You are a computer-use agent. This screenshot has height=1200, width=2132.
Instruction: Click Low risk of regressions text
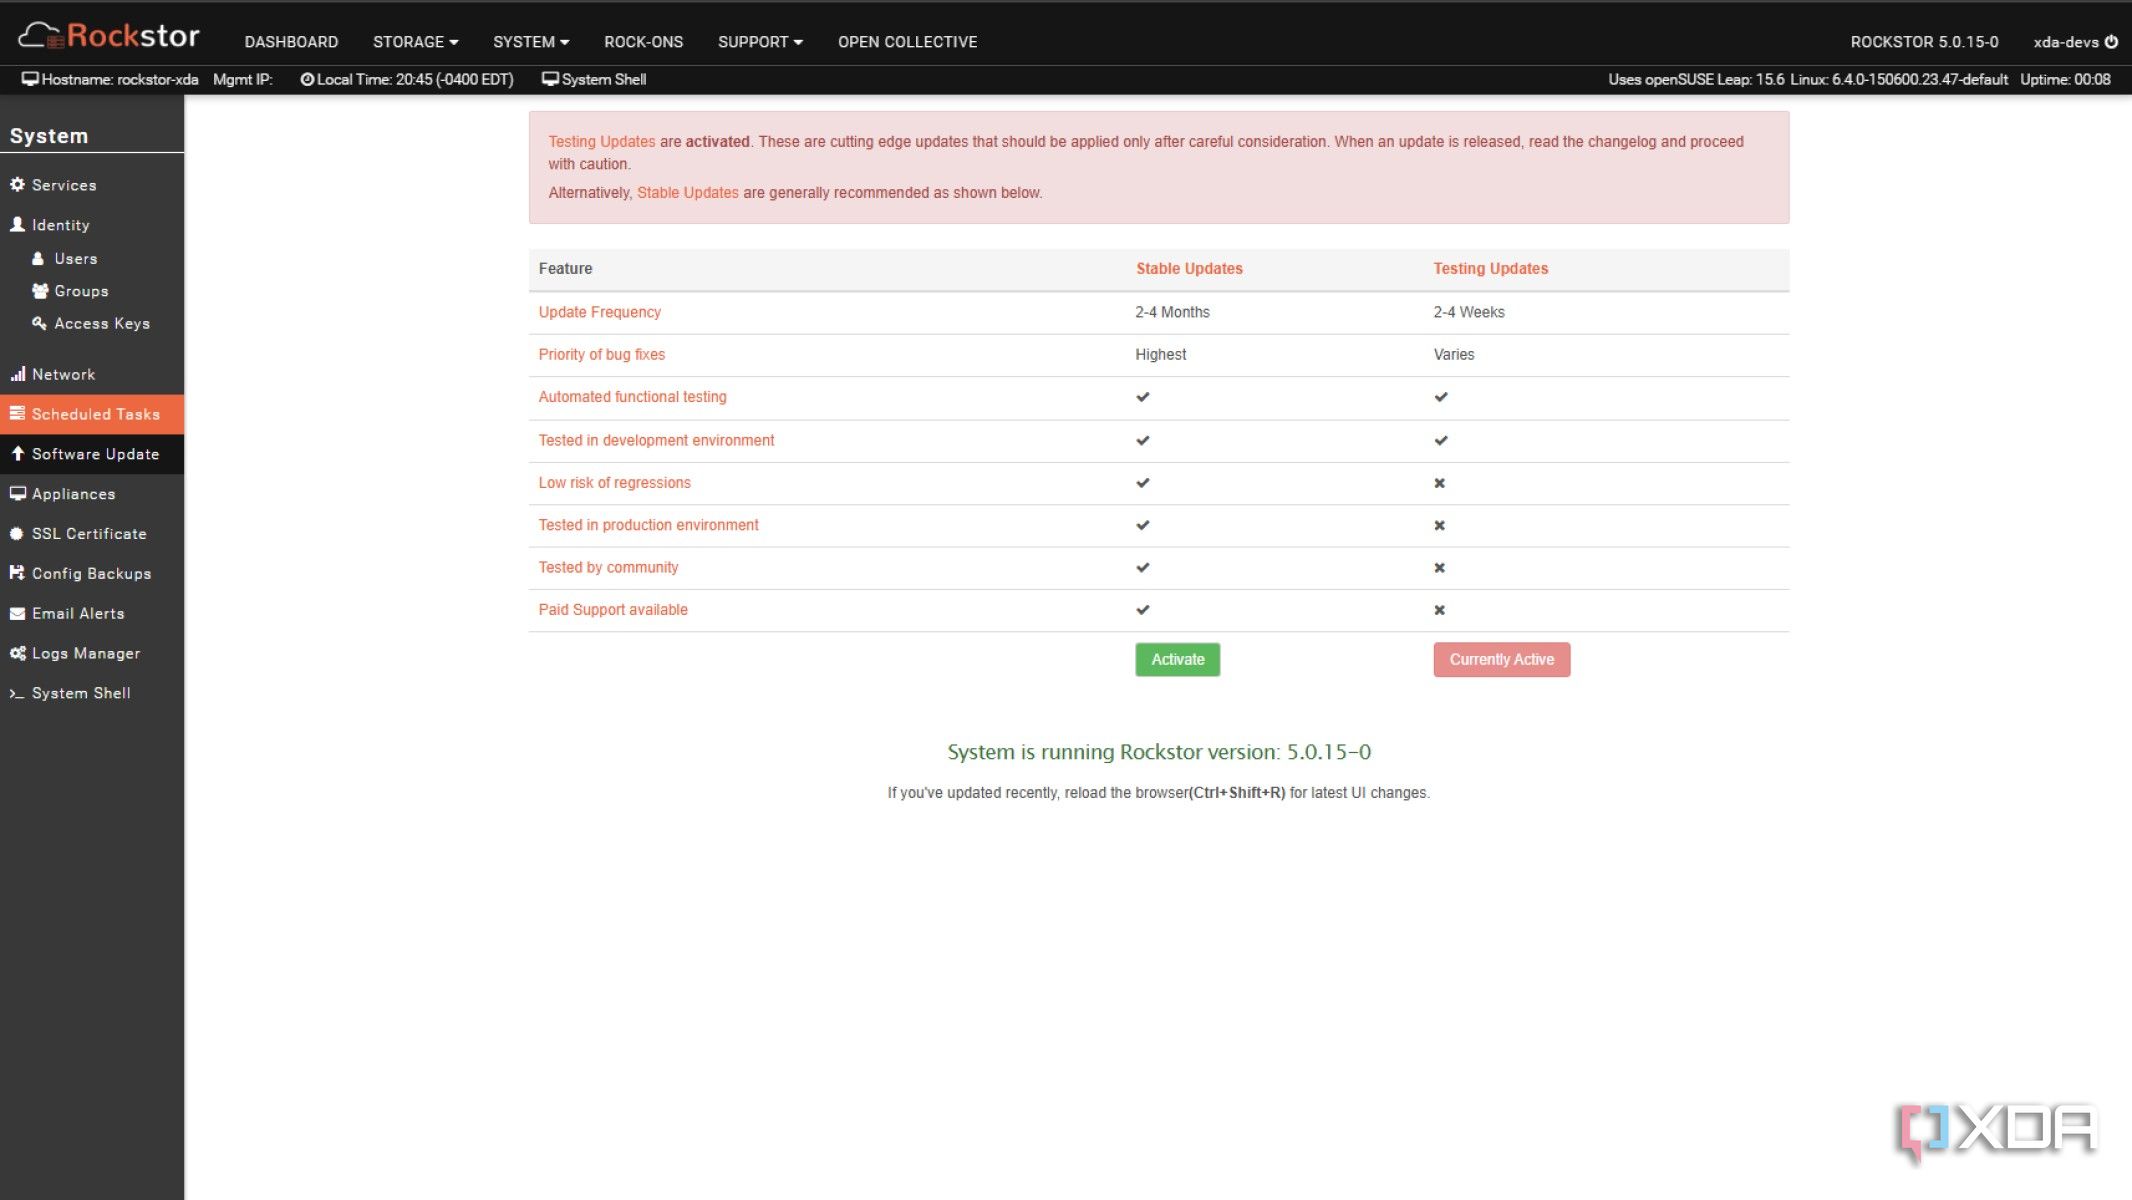point(614,483)
